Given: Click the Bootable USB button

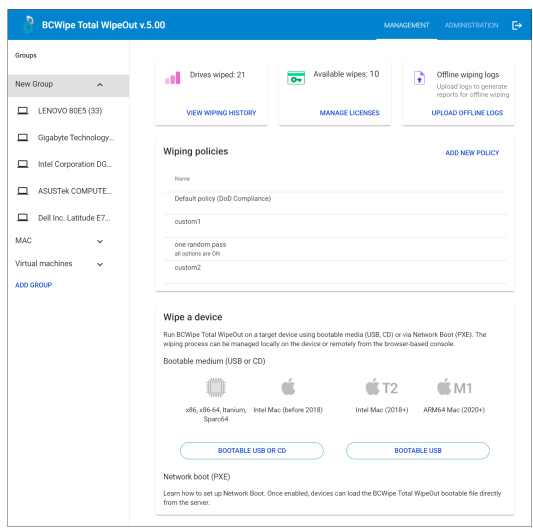Looking at the screenshot, I should click(x=418, y=451).
